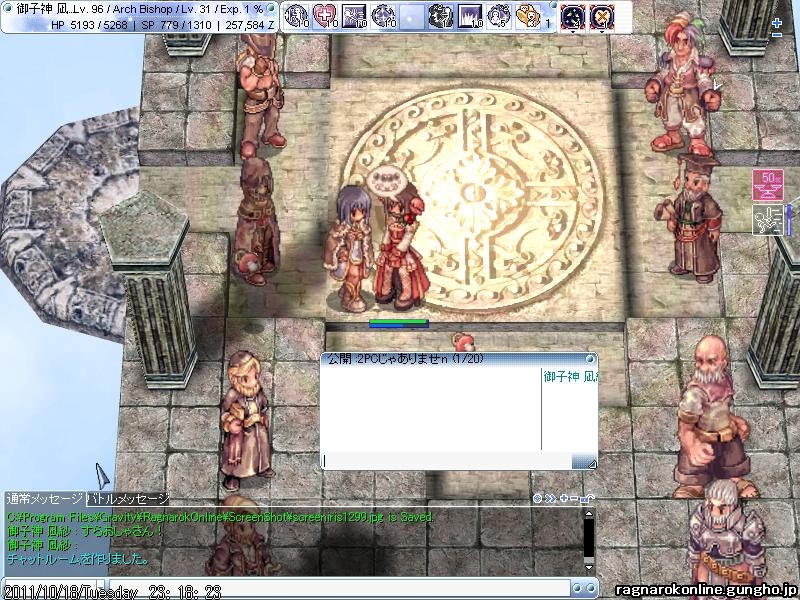The height and width of the screenshot is (600, 800).
Task: Click the running figure status icon
Action: 768,220
